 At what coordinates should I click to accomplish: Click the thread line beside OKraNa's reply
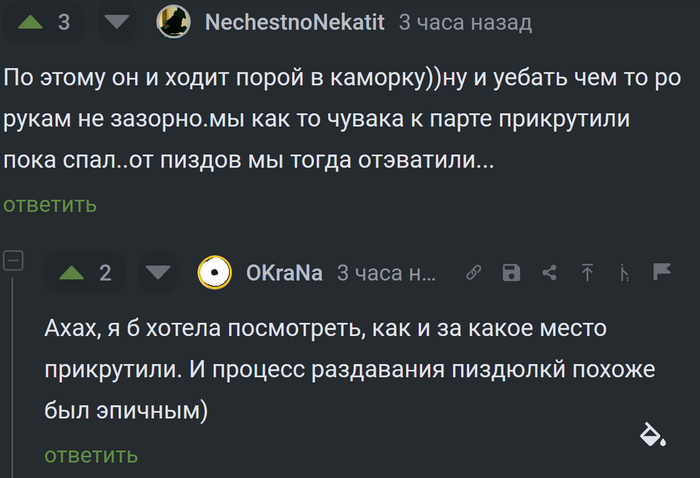coord(12,377)
